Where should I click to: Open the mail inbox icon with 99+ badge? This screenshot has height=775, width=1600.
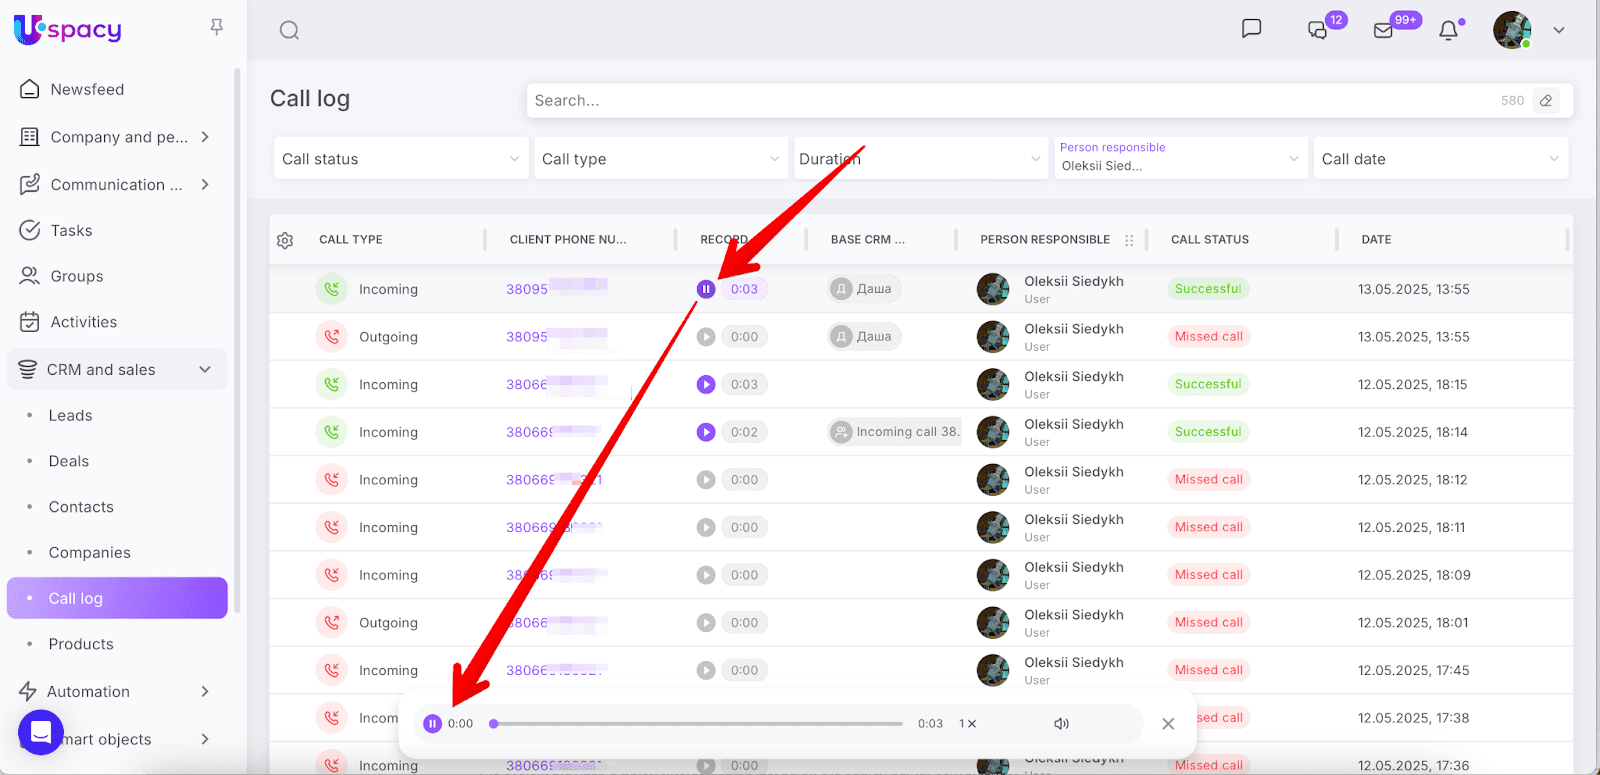pyautogui.click(x=1384, y=30)
